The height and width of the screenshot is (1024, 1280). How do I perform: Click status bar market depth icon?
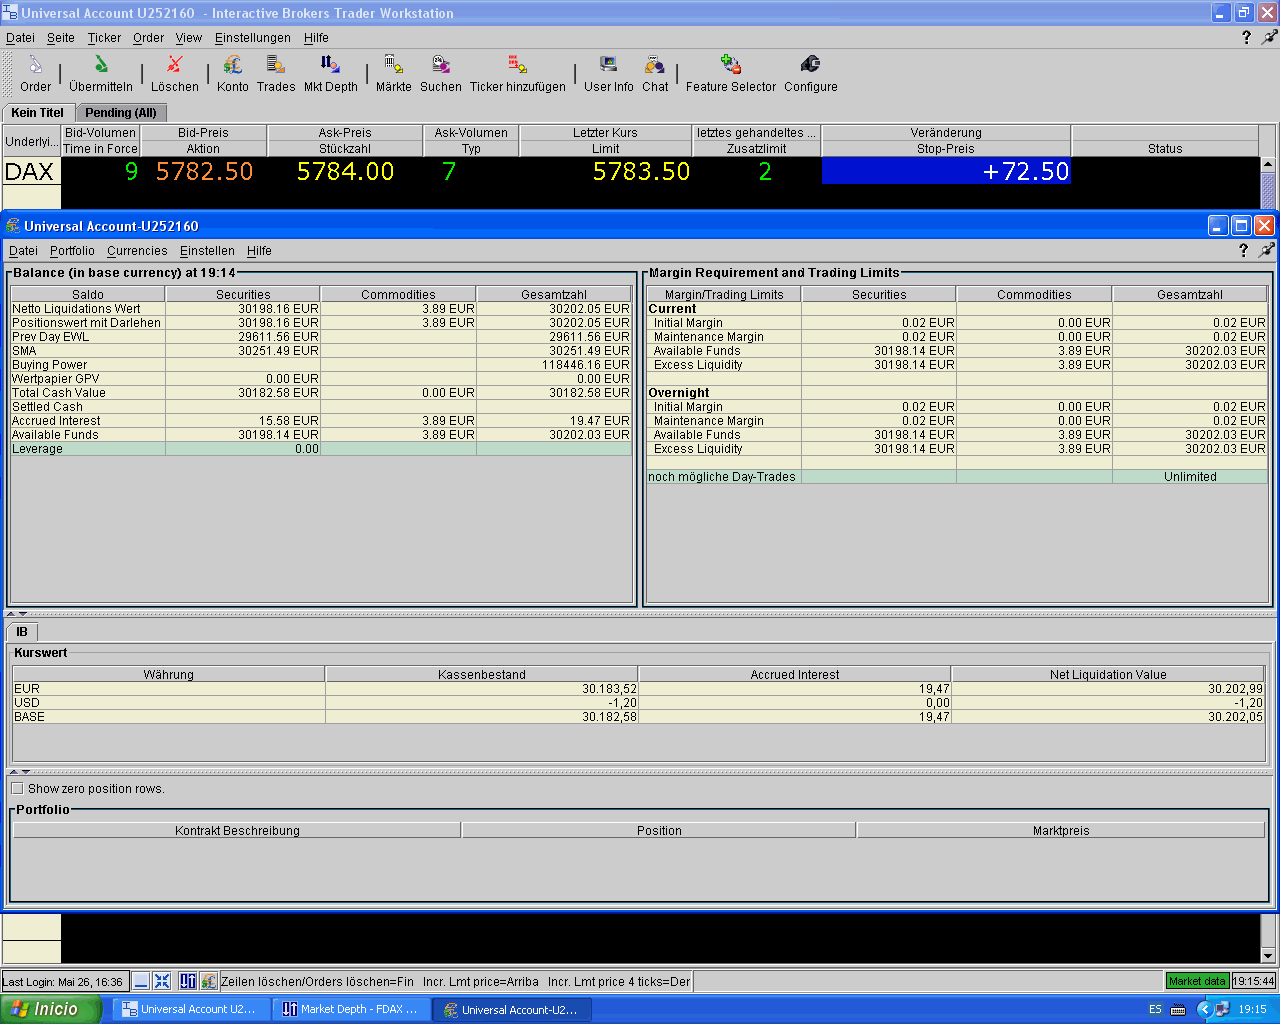[188, 981]
